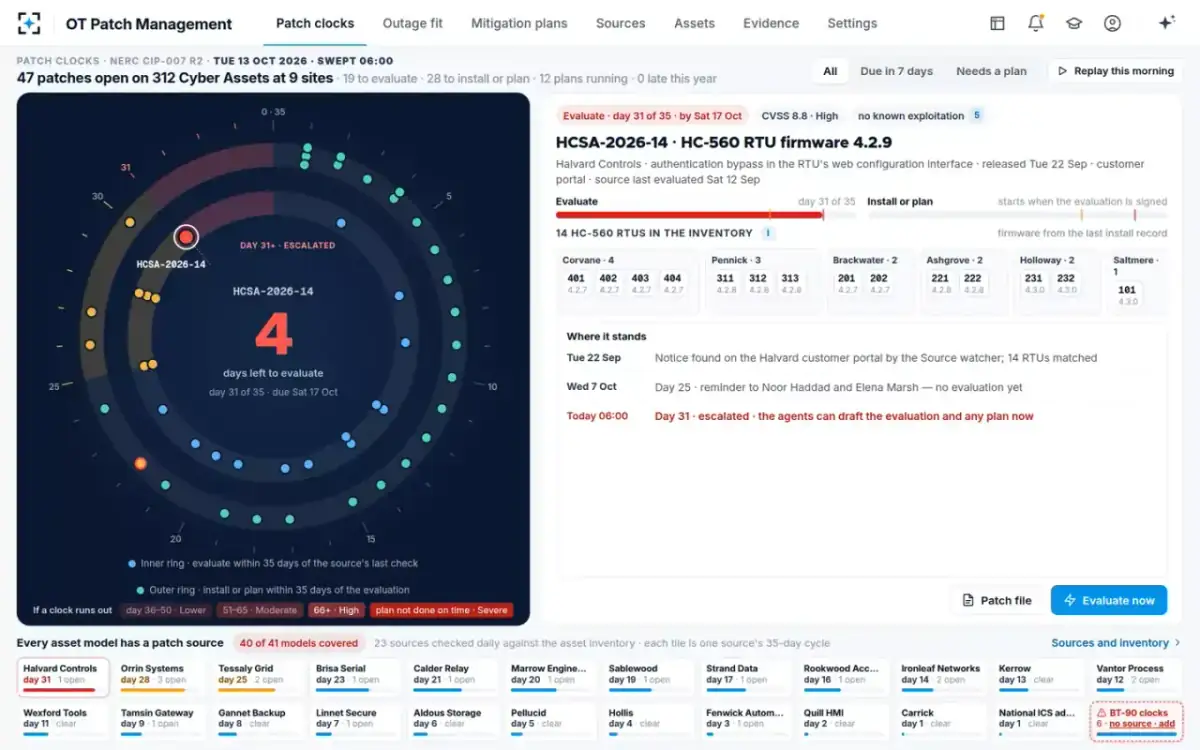
Task: Open the Orrin Systems source tile
Action: pyautogui.click(x=161, y=676)
